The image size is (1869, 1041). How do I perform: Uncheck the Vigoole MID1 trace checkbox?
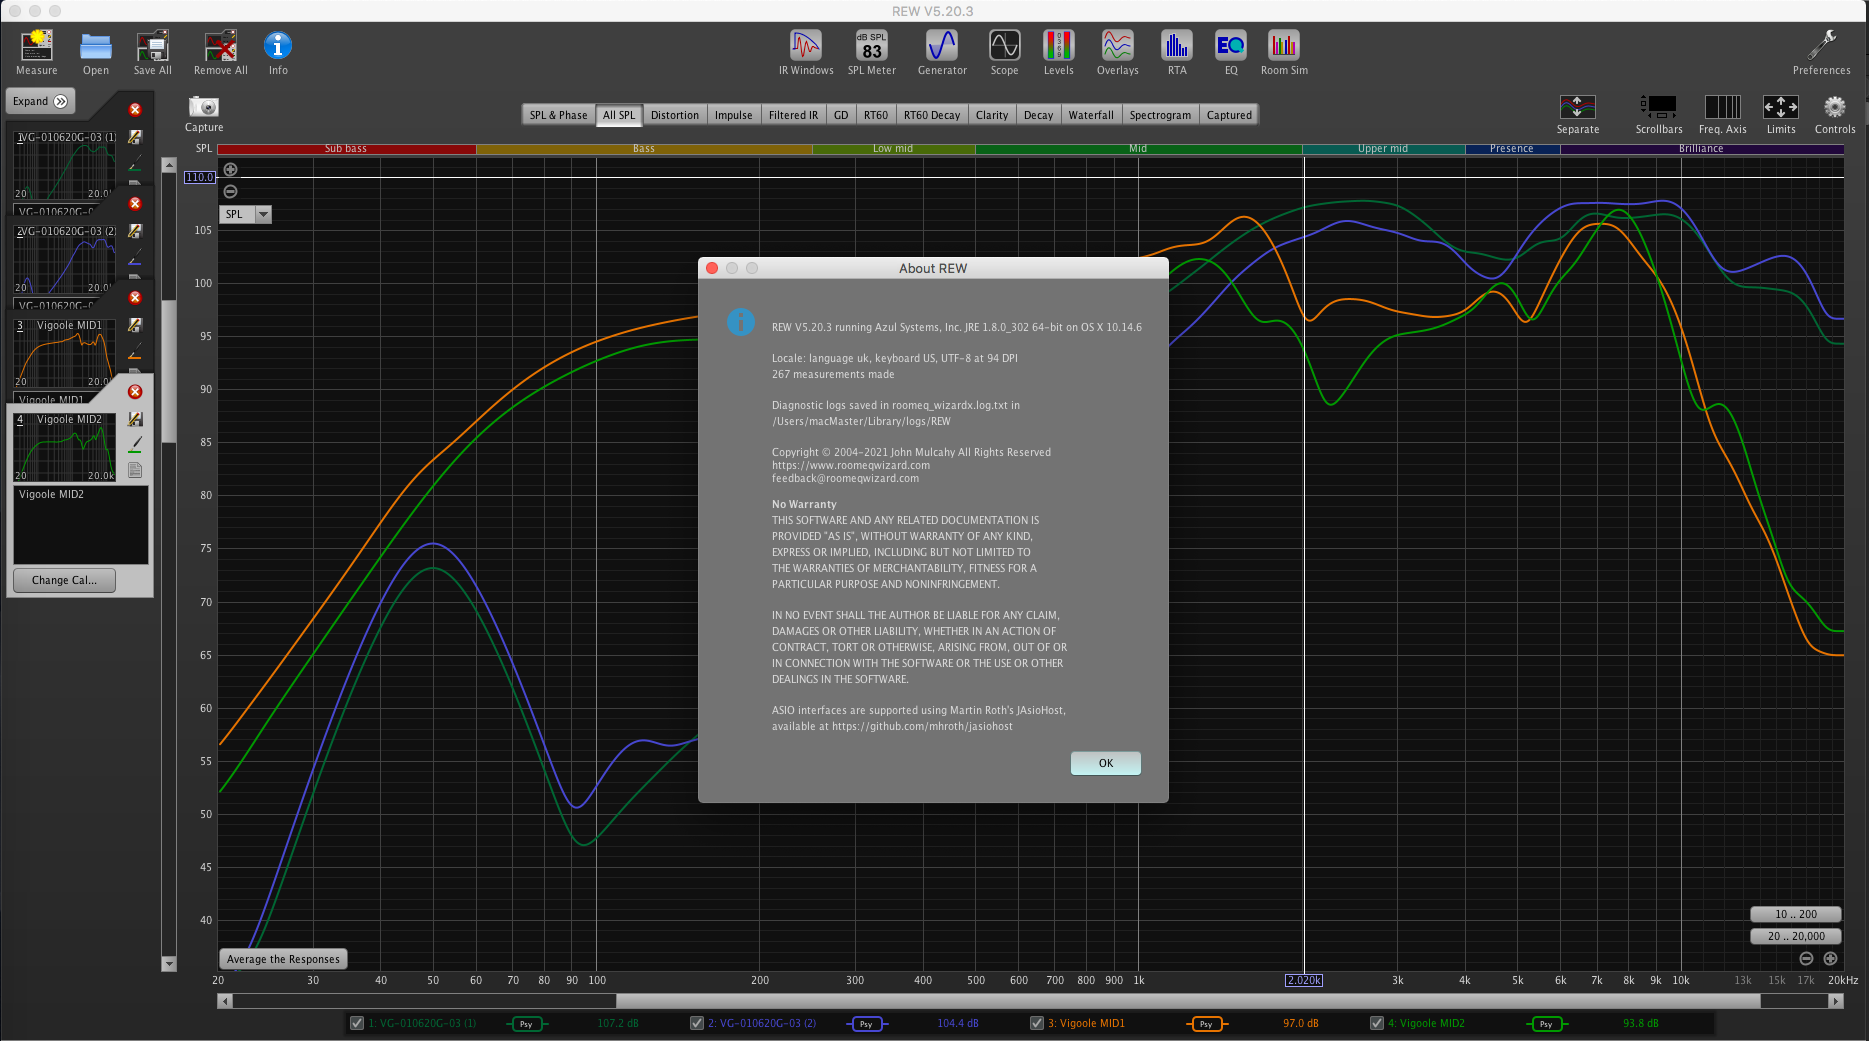pyautogui.click(x=1037, y=1023)
